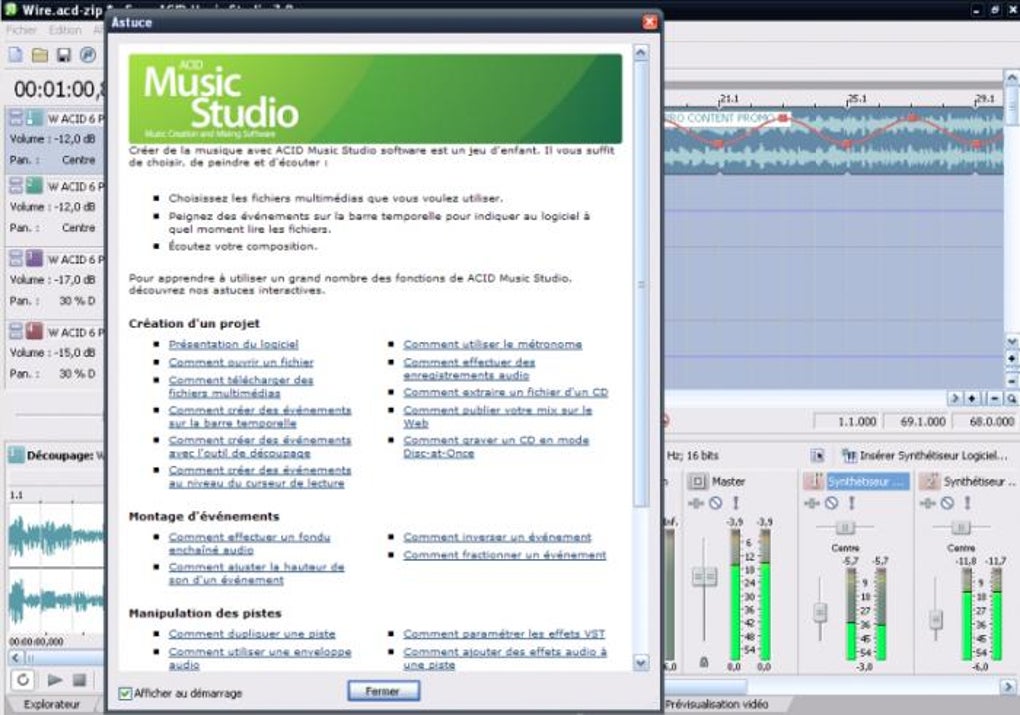Click the Master volume fader
This screenshot has height=715, width=1020.
pyautogui.click(x=704, y=576)
